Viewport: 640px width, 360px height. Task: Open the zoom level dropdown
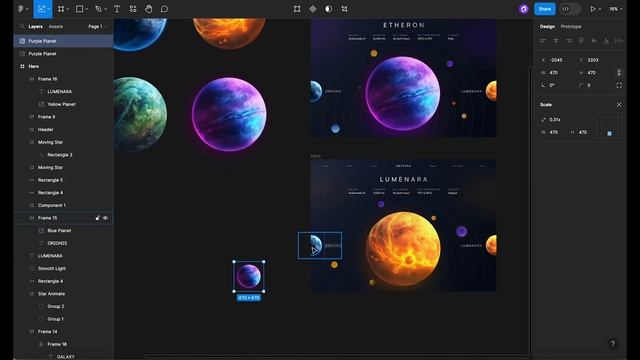tap(616, 9)
